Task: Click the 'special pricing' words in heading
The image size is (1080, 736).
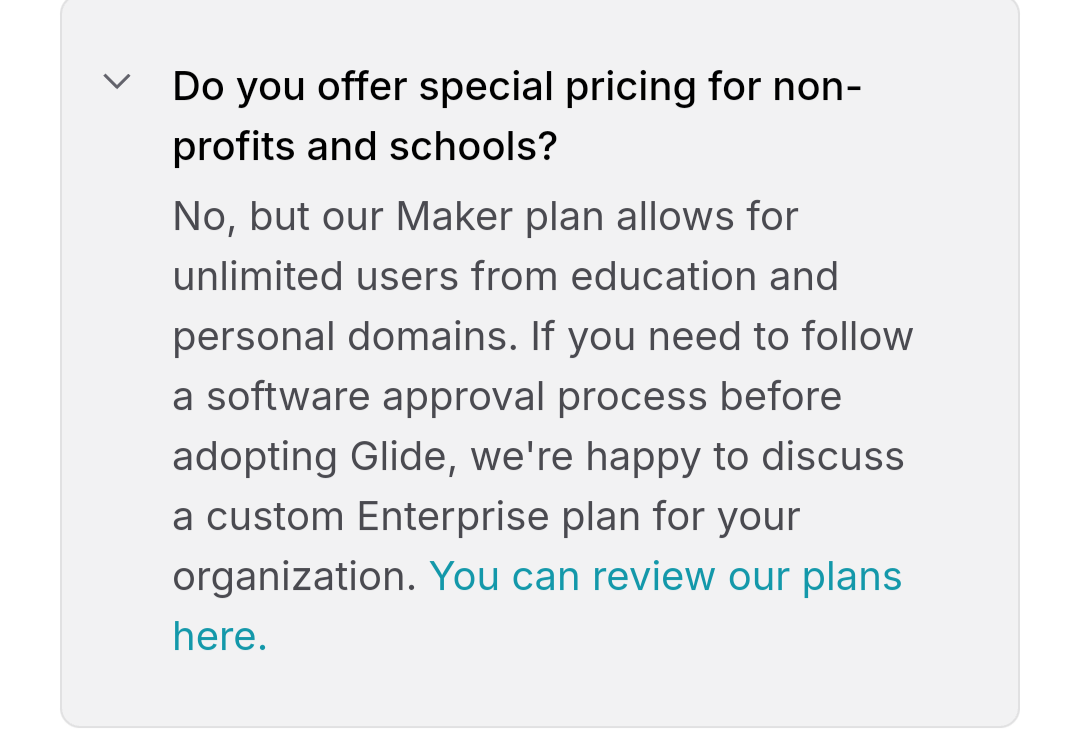Action: coord(555,87)
